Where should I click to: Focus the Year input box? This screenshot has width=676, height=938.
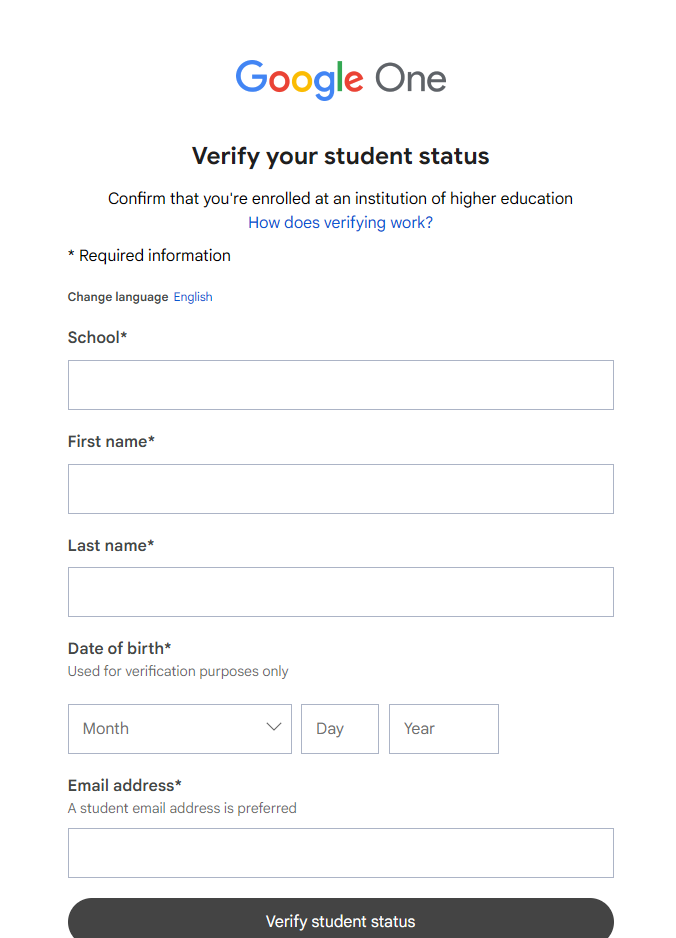click(x=443, y=729)
